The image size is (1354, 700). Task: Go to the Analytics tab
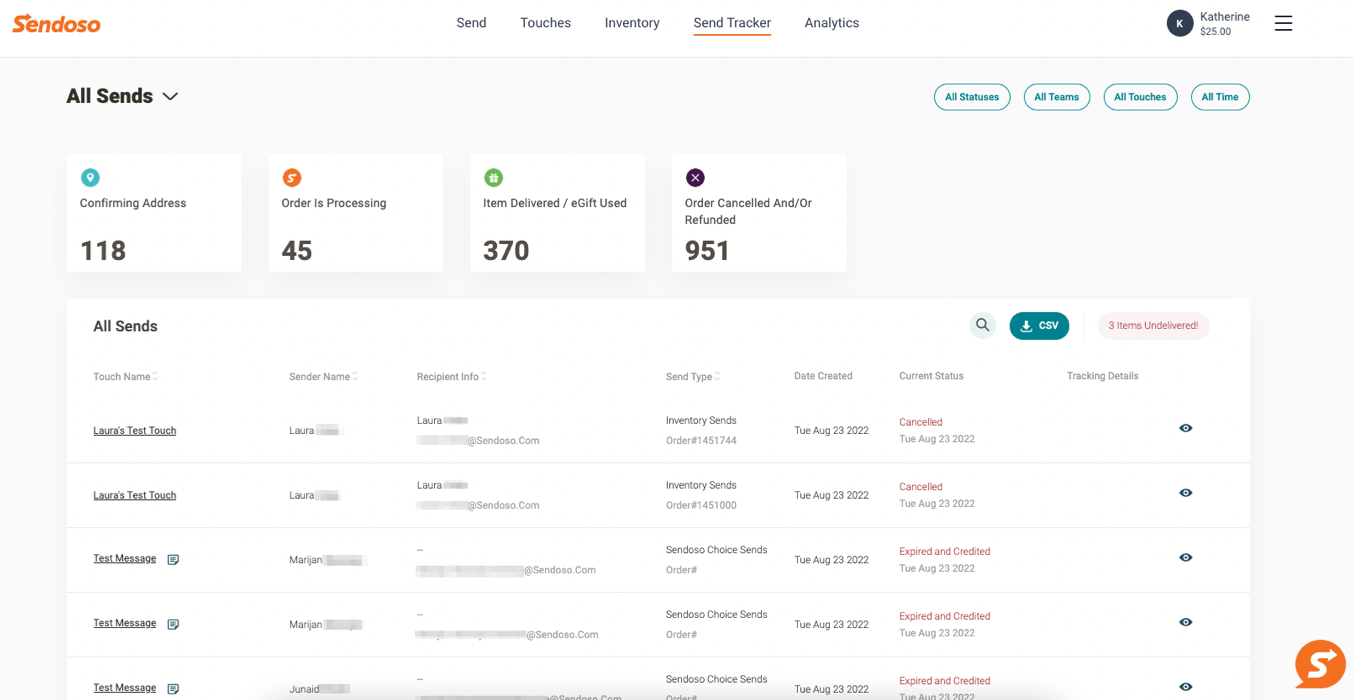[x=831, y=23]
